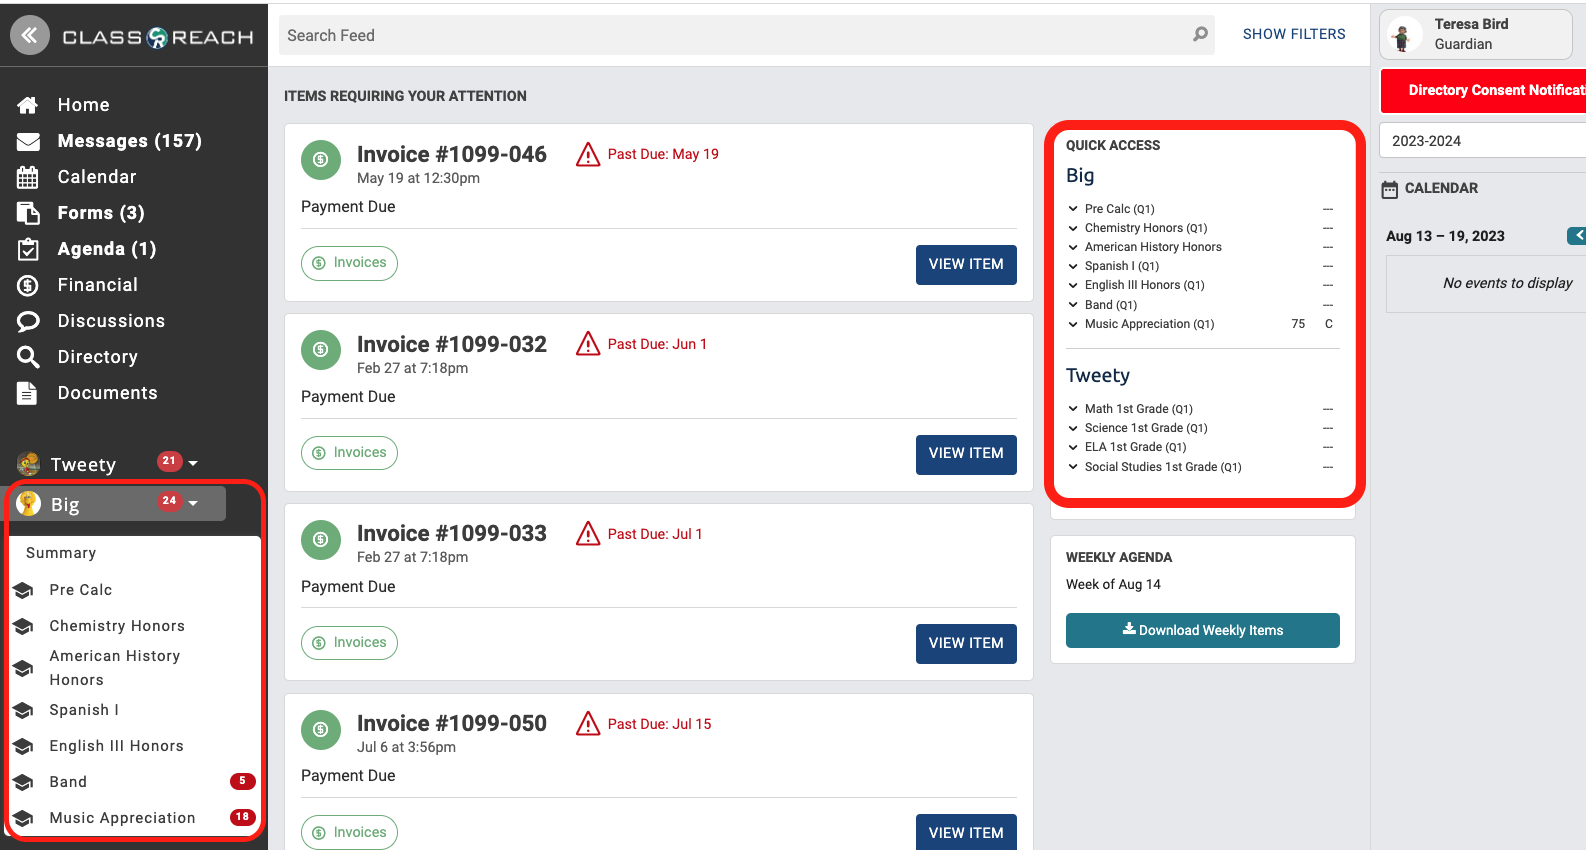Click green dollar icon for Invoice #1099-033
This screenshot has width=1586, height=850.
point(321,539)
